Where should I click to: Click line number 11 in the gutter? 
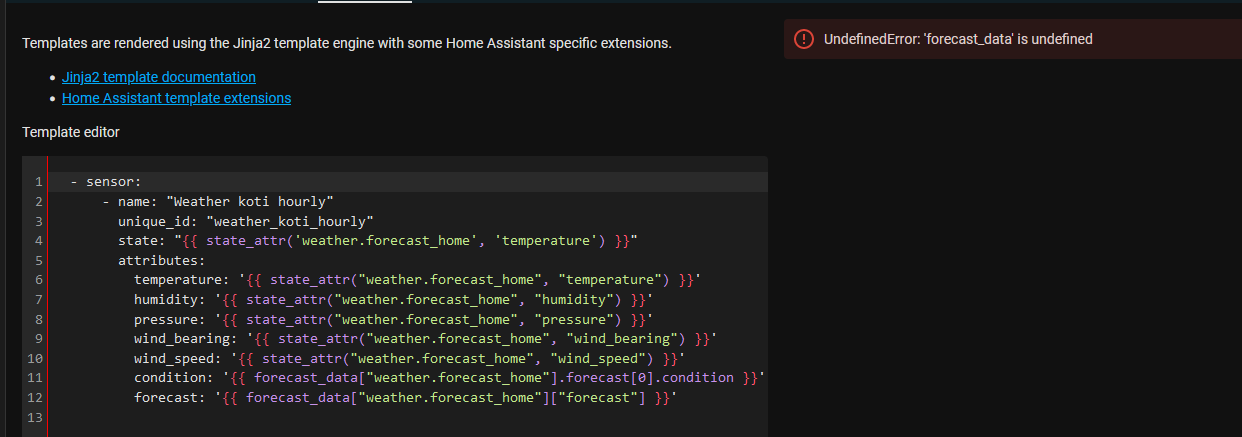(x=37, y=378)
